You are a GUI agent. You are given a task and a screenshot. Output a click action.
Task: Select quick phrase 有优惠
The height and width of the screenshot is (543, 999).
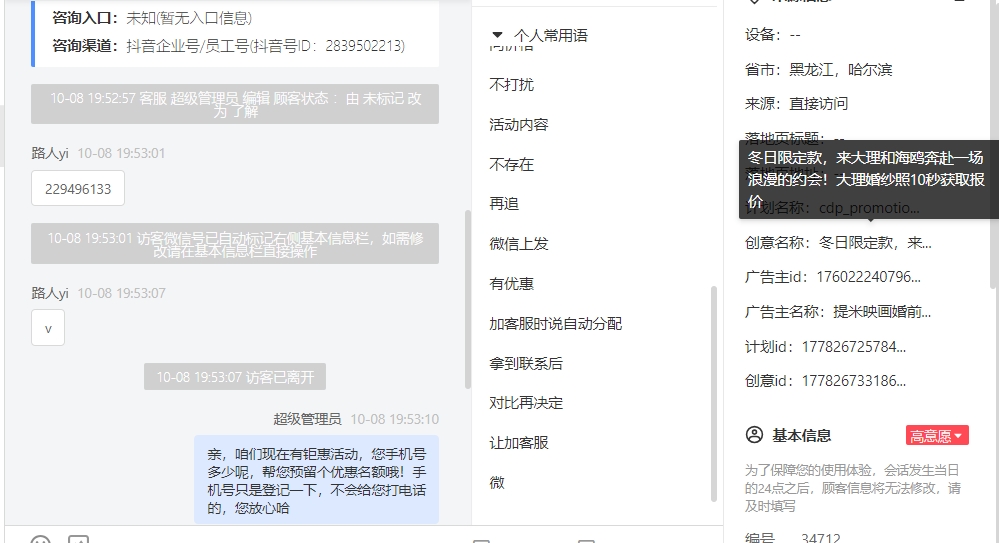(512, 284)
